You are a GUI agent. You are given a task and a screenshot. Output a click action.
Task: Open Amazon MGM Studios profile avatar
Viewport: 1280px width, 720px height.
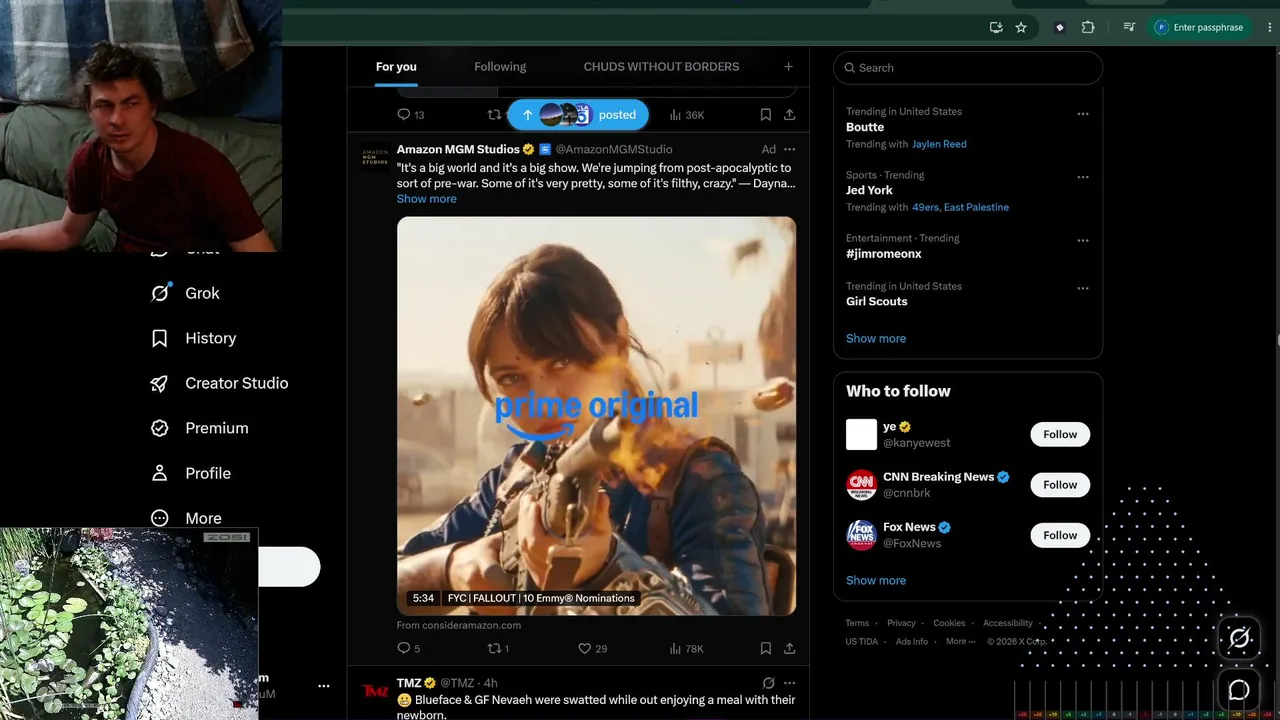tap(376, 158)
